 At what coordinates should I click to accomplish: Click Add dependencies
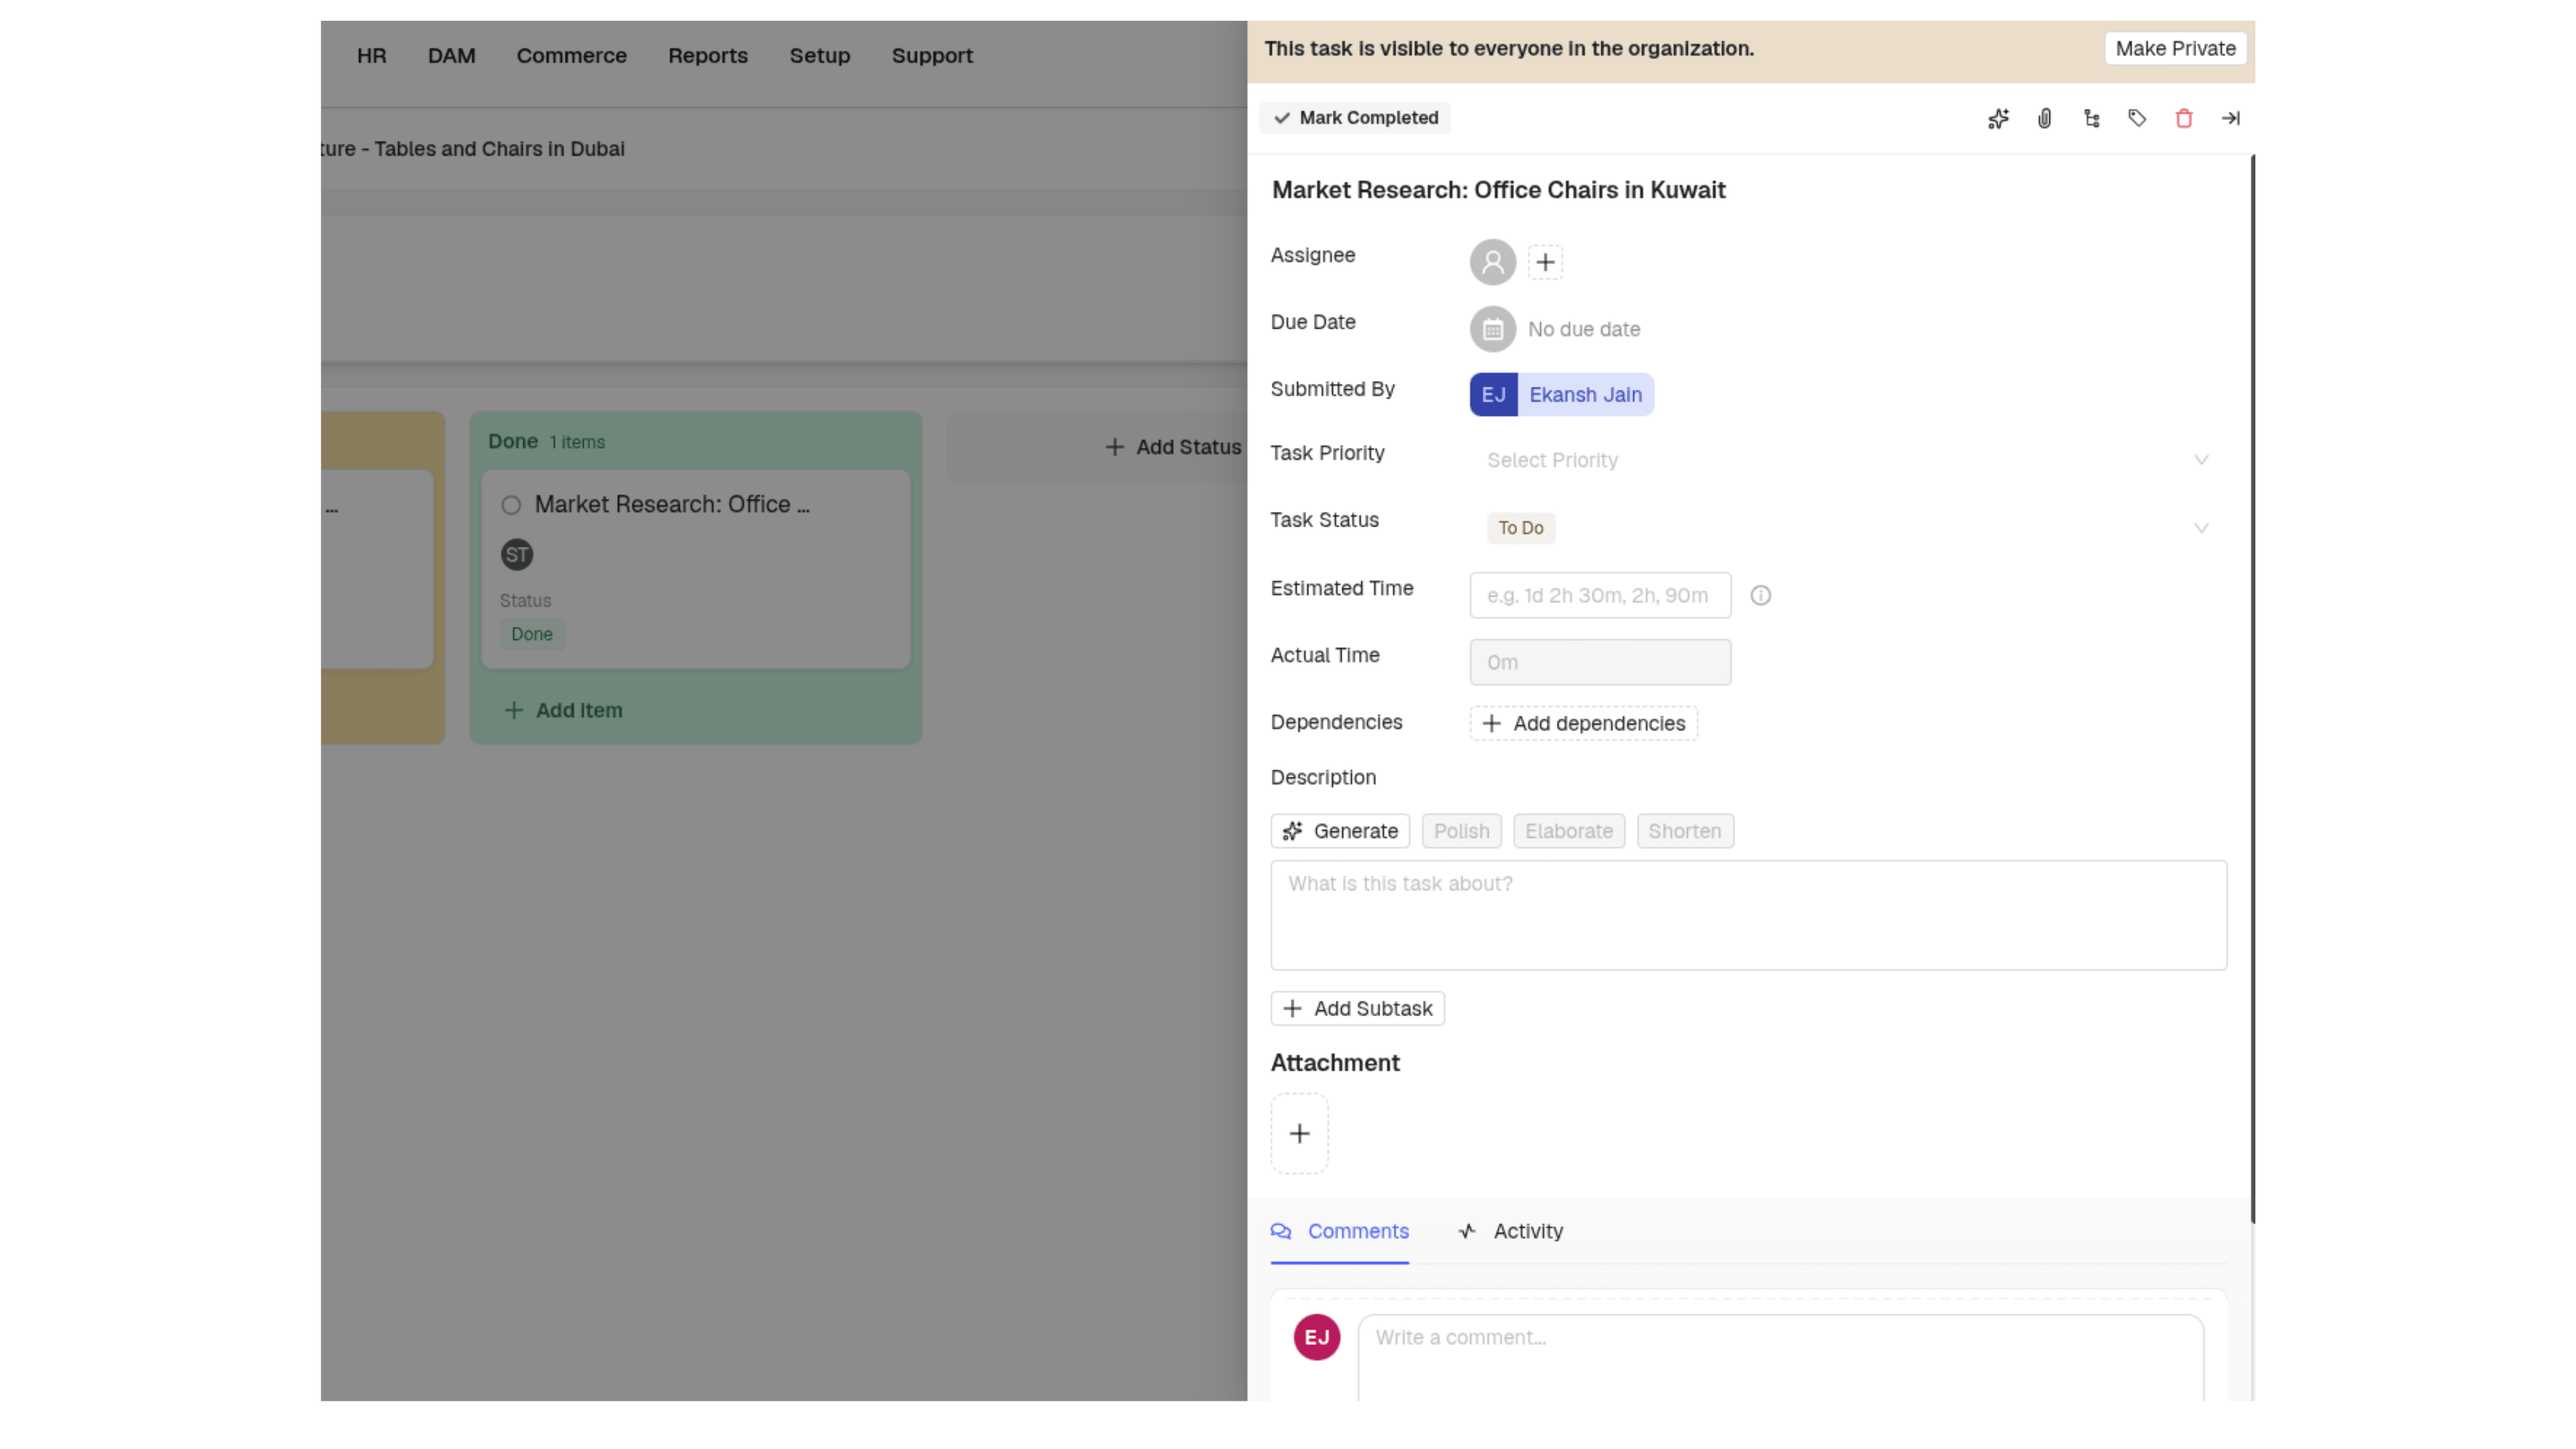click(x=1583, y=723)
